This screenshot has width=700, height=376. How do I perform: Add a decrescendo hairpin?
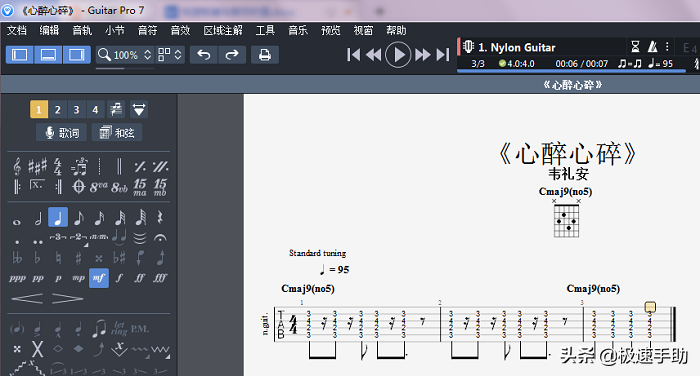click(67, 298)
